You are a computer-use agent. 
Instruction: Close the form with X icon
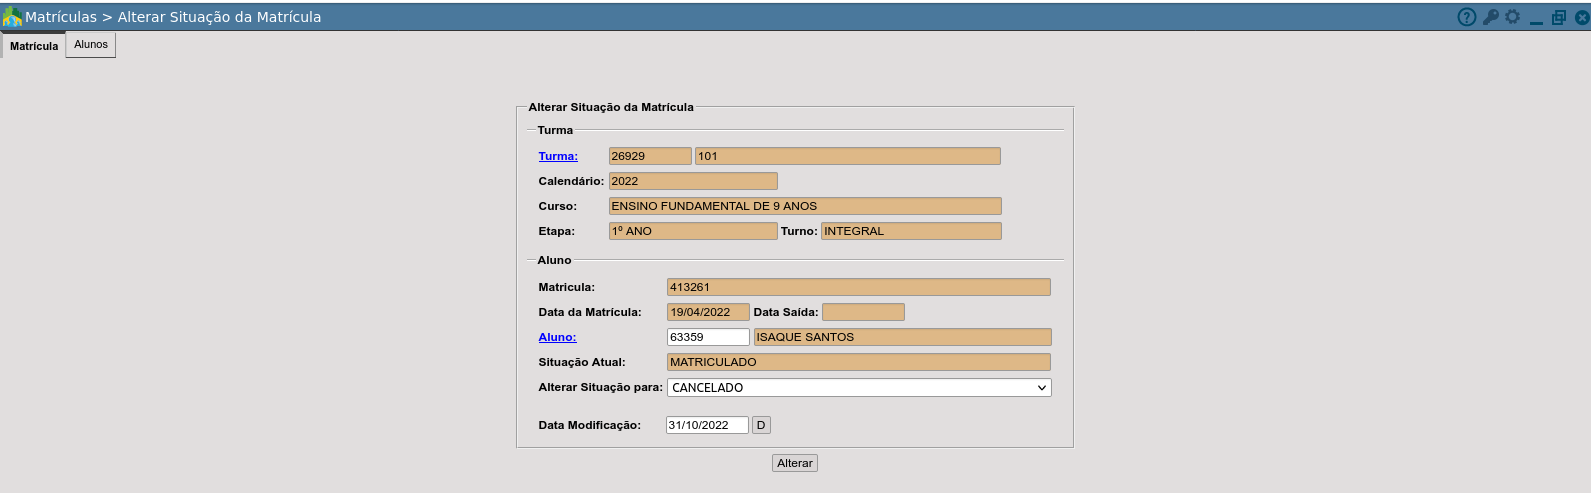click(1581, 17)
